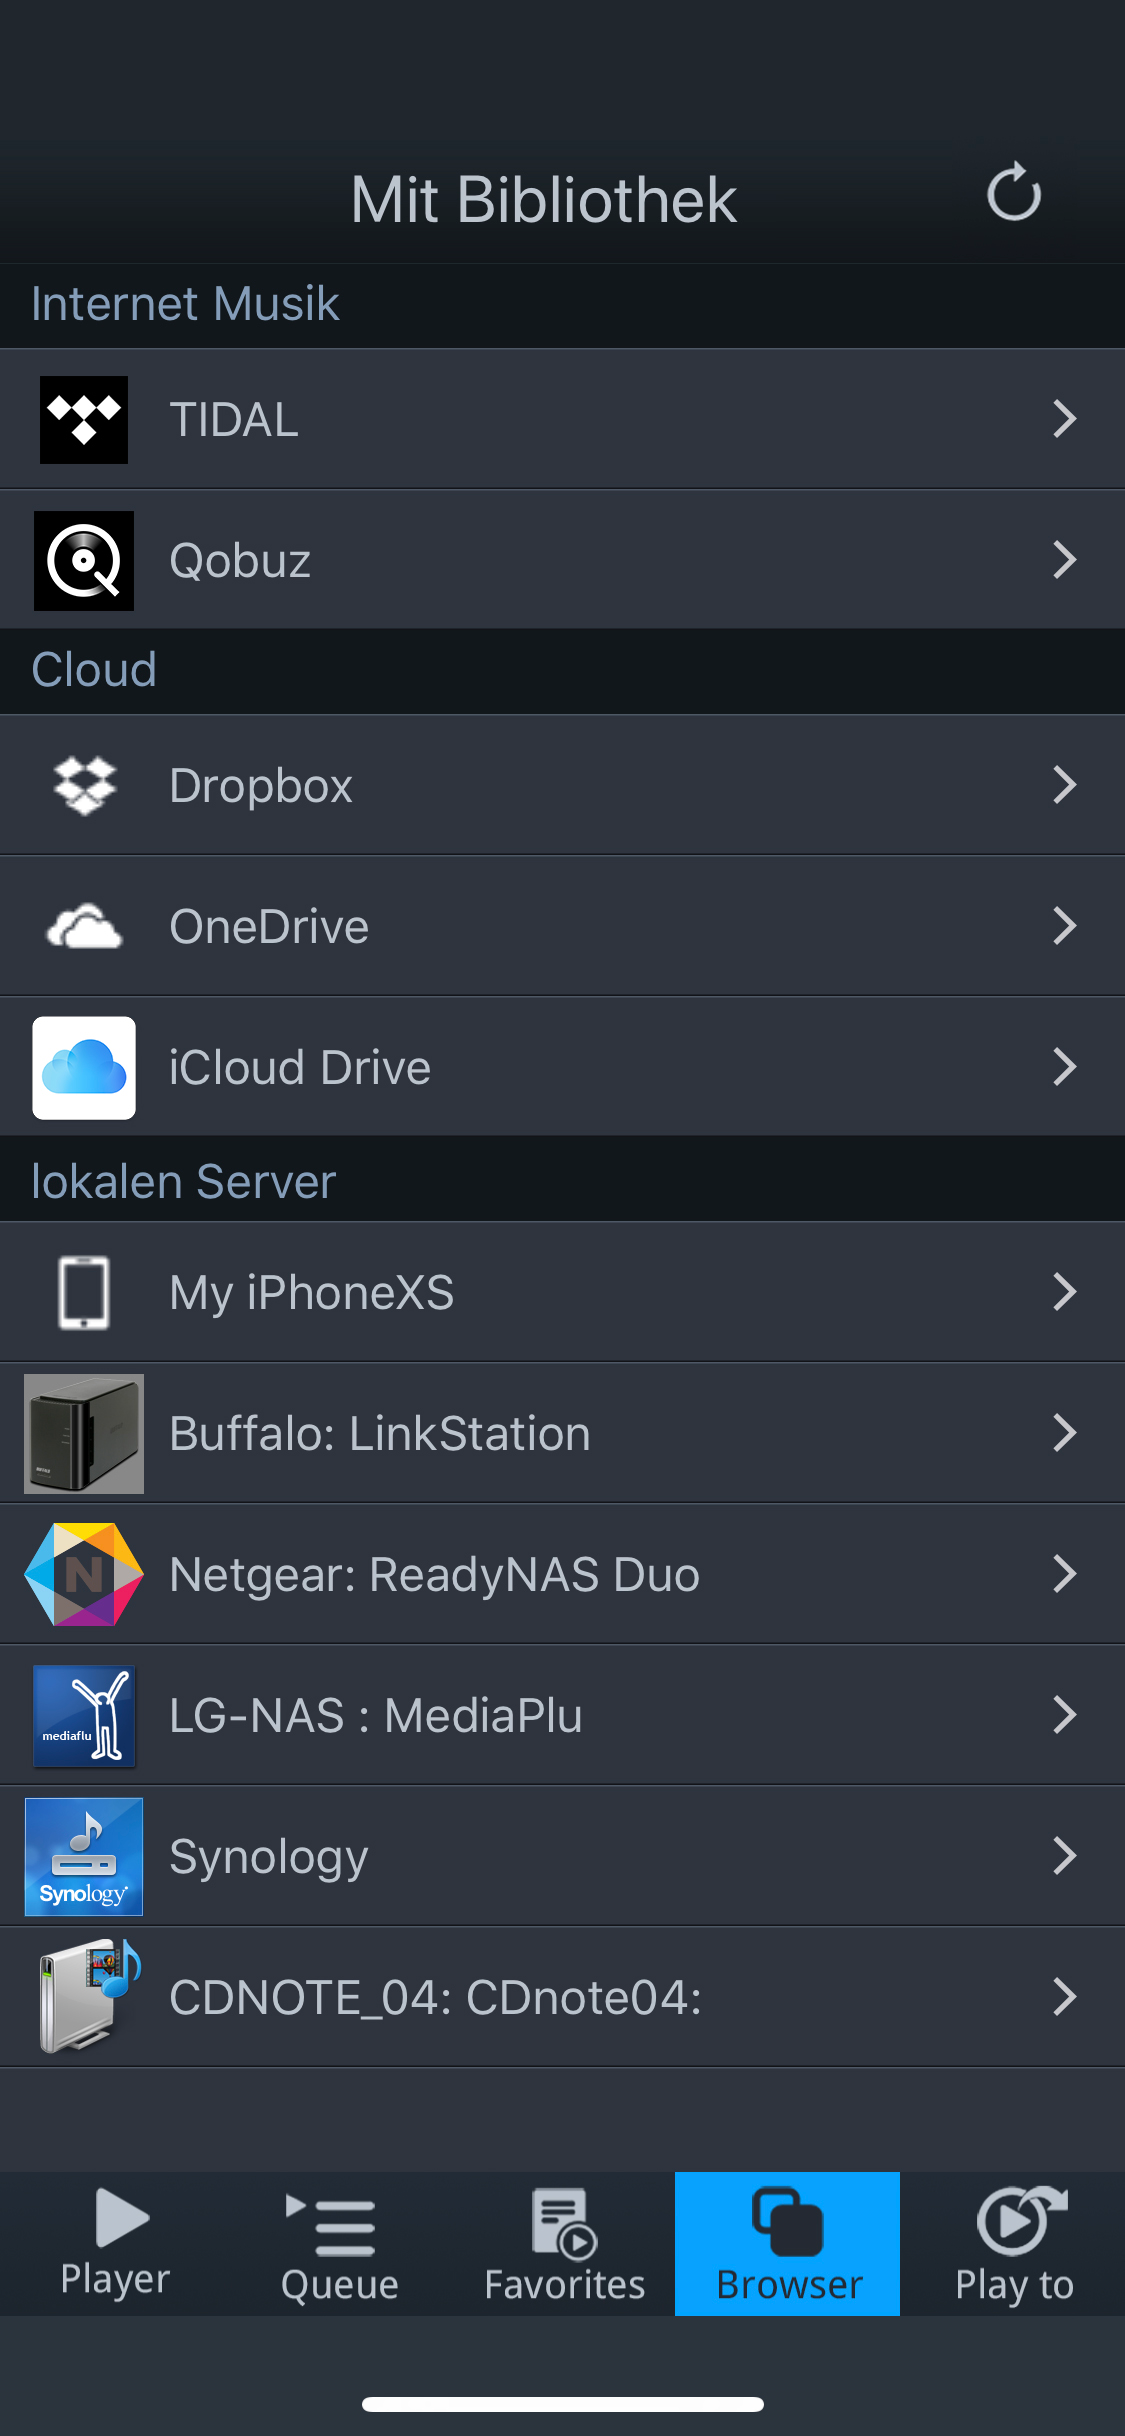The width and height of the screenshot is (1125, 2436).
Task: Select Netgear: ReadyNAS Duo label
Action: pyautogui.click(x=435, y=1576)
